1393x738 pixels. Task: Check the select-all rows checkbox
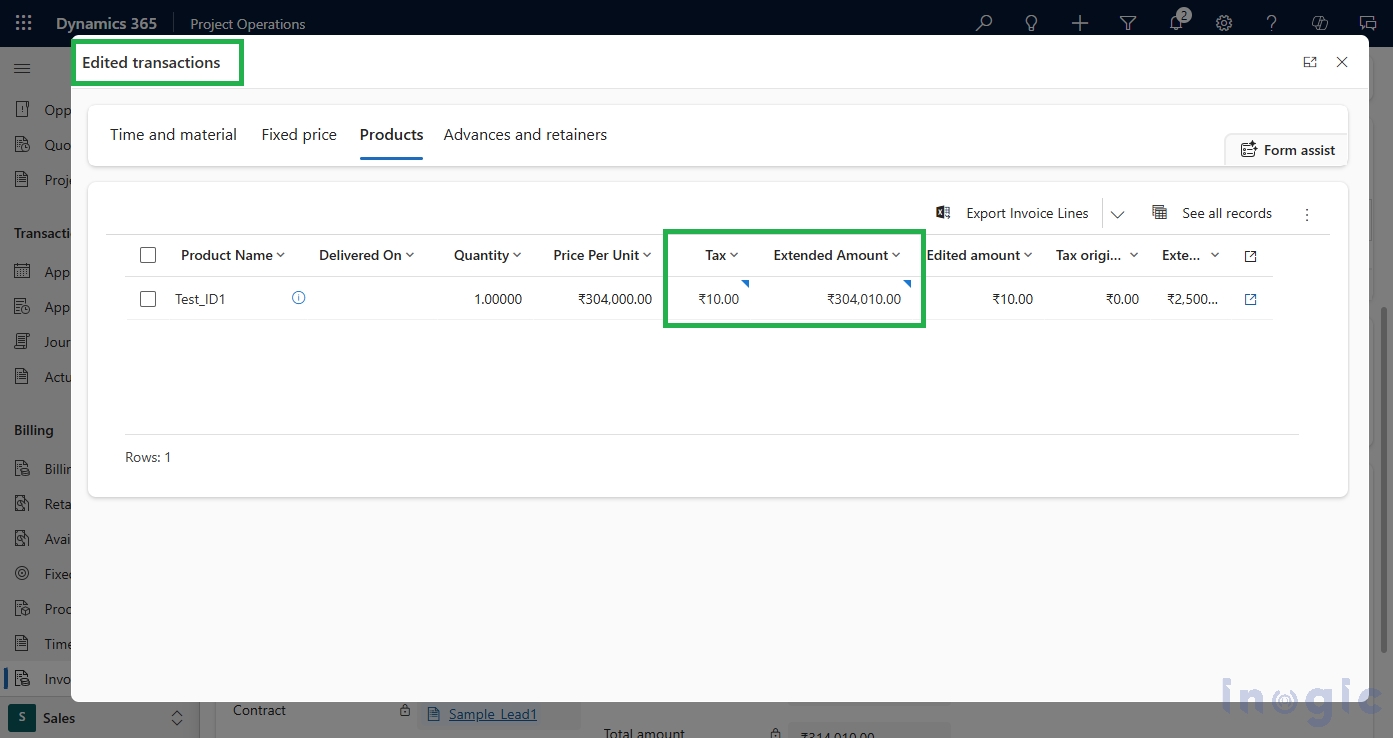coord(147,254)
